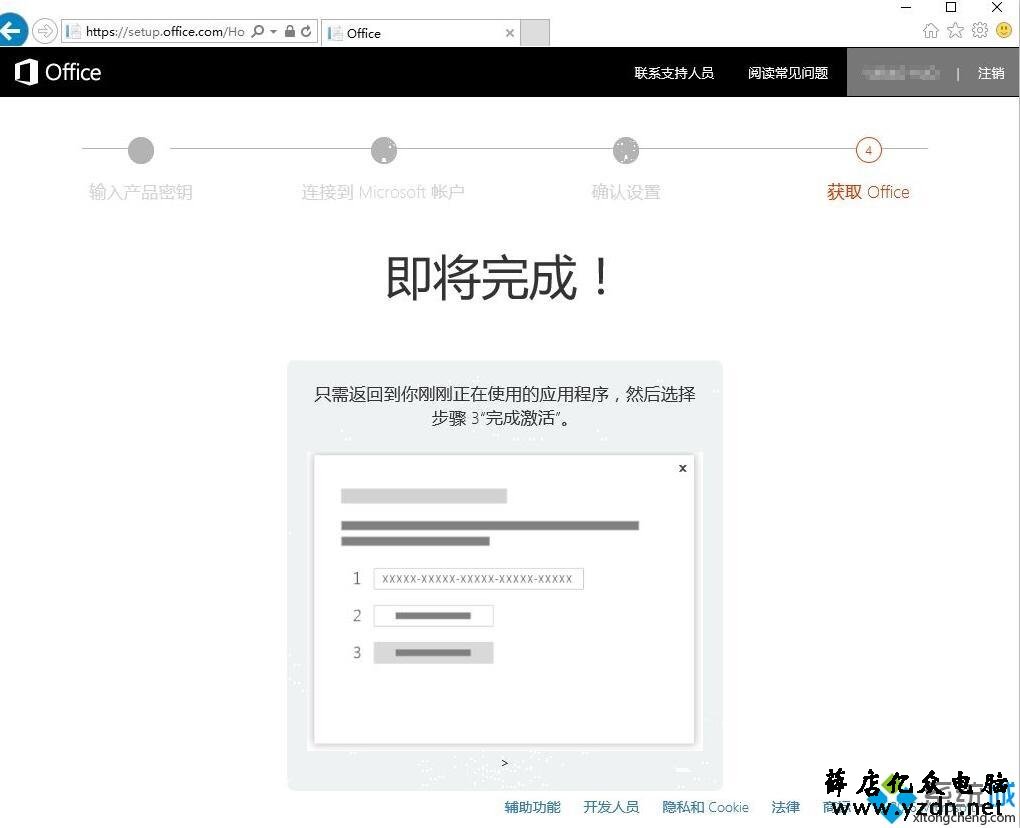Image resolution: width=1020 pixels, height=828 pixels.
Task: Close the Office browser tab
Action: (x=509, y=33)
